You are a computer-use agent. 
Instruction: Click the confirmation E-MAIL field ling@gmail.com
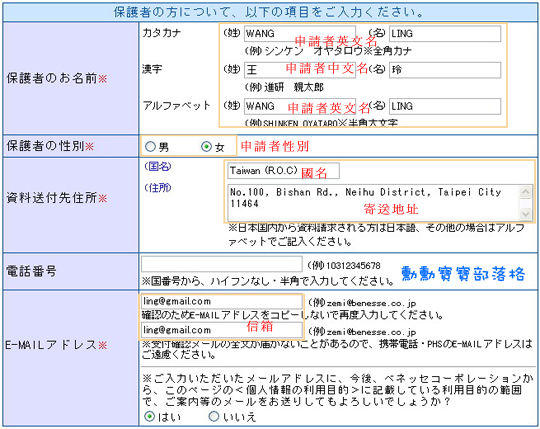click(222, 330)
